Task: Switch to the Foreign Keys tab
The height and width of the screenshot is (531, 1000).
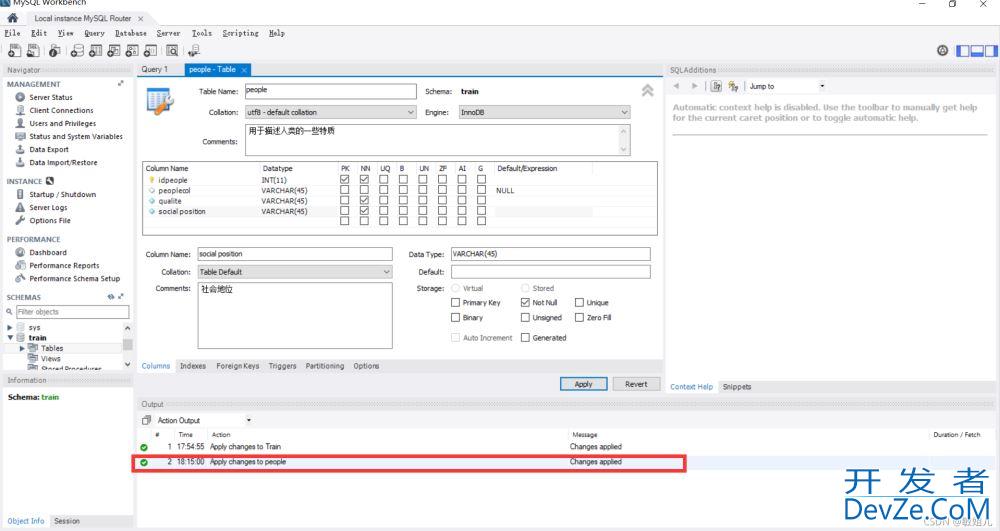Action: pyautogui.click(x=237, y=366)
